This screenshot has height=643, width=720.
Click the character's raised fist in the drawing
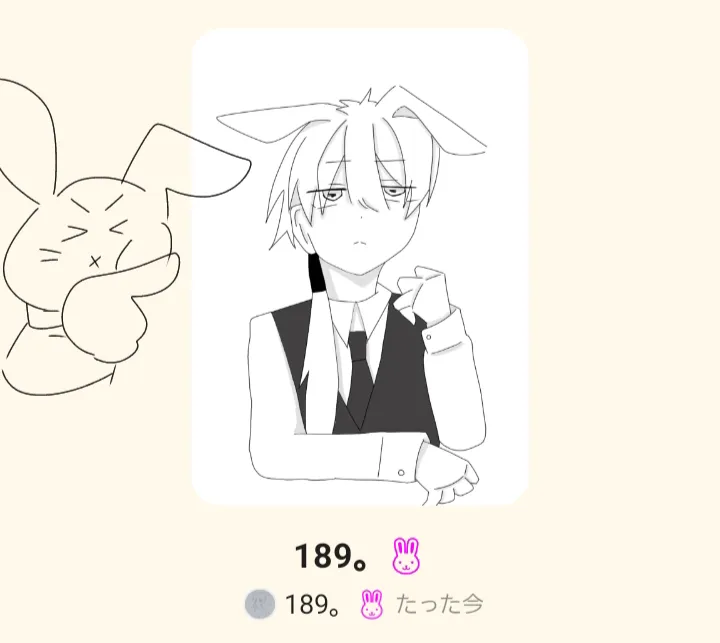click(x=422, y=292)
